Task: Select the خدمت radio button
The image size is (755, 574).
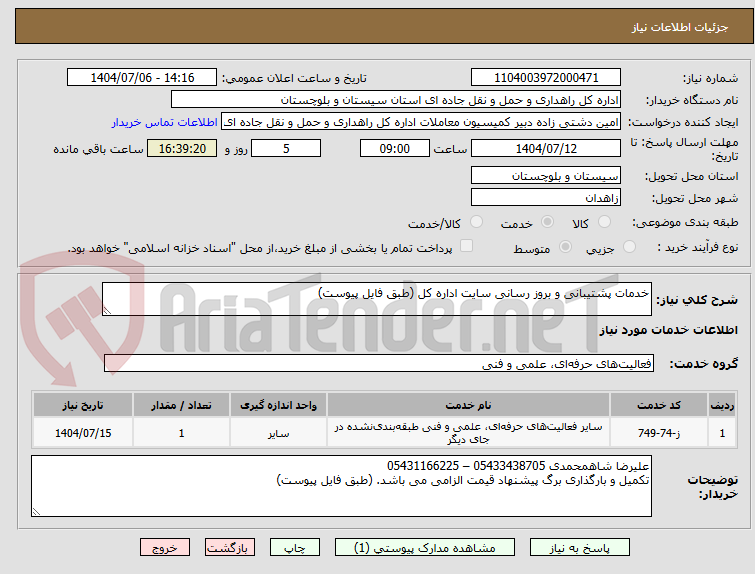Action: coord(547,222)
